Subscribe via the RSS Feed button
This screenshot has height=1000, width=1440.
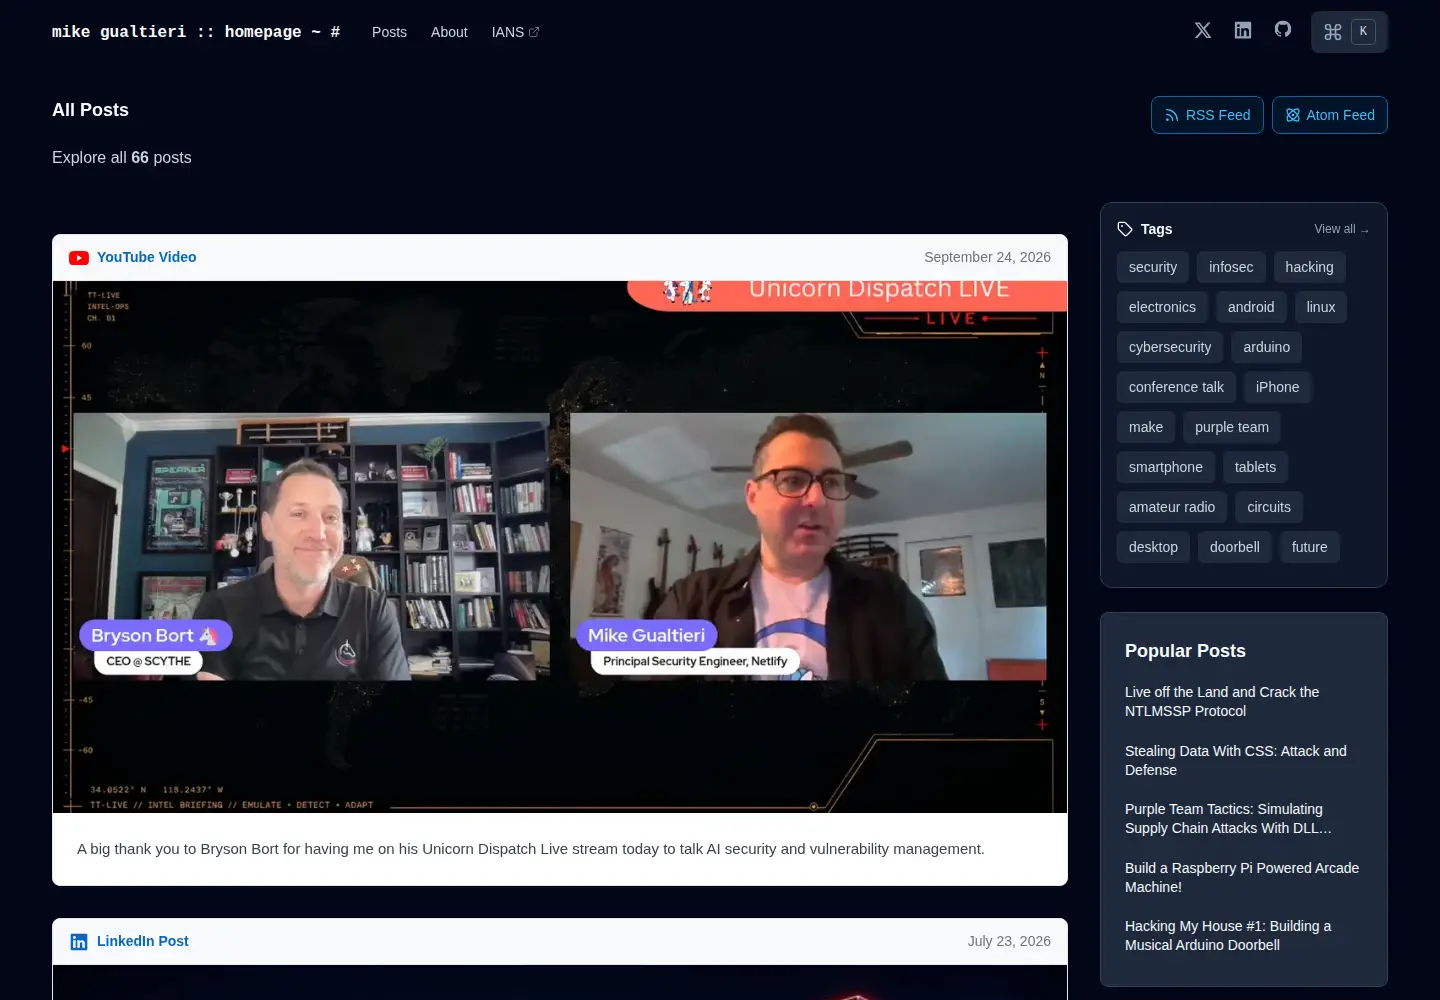tap(1207, 115)
